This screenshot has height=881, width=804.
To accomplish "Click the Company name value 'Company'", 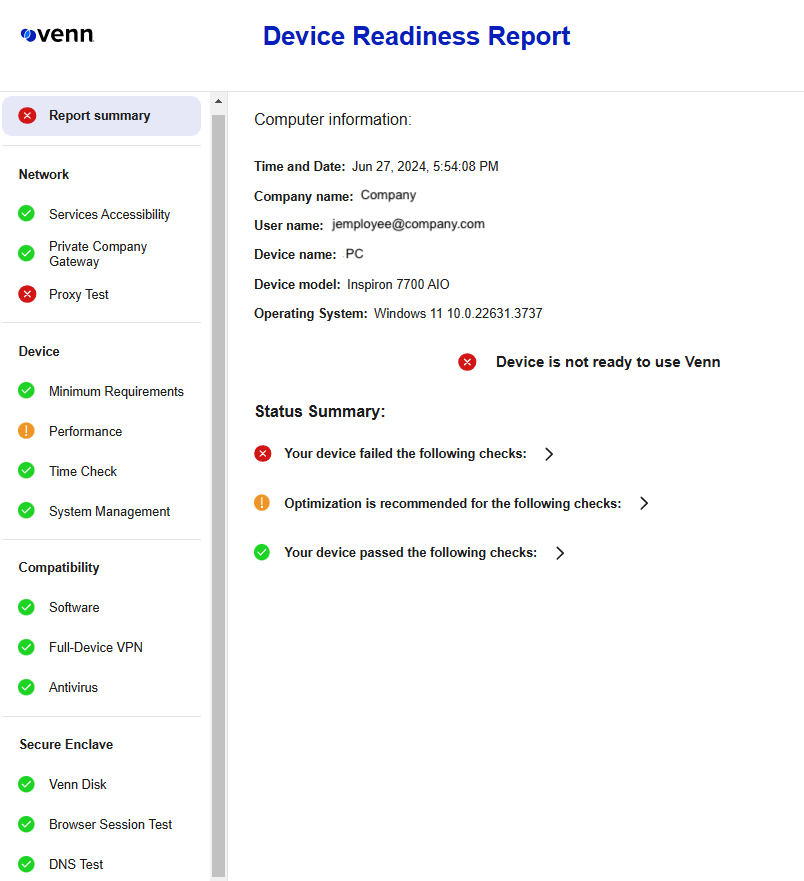I will coord(388,195).
